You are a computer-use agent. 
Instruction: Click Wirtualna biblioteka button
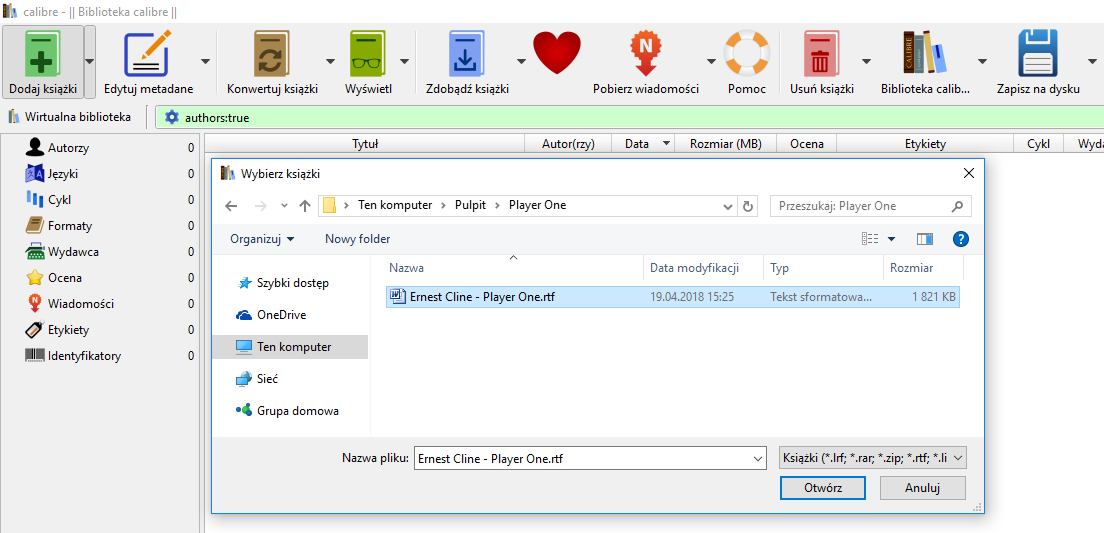pos(70,117)
